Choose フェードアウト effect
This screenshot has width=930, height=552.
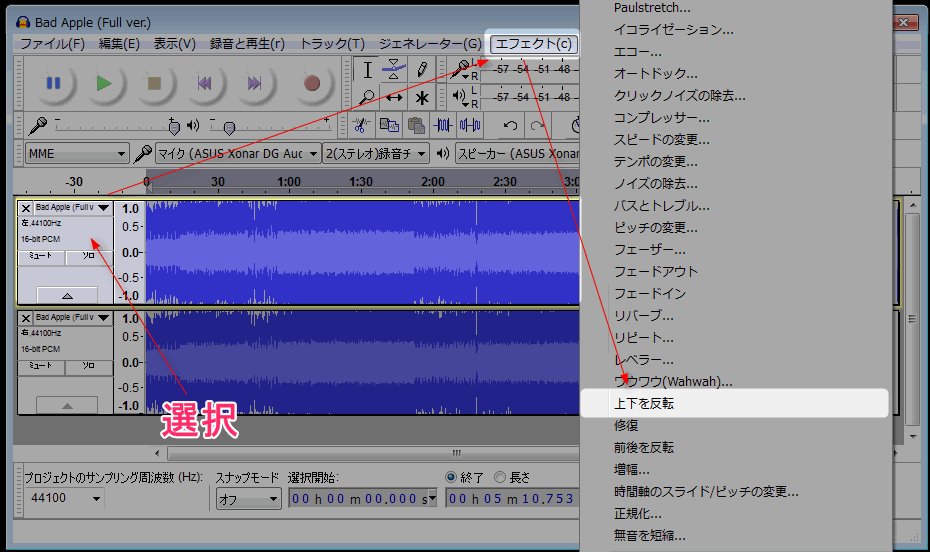[655, 272]
